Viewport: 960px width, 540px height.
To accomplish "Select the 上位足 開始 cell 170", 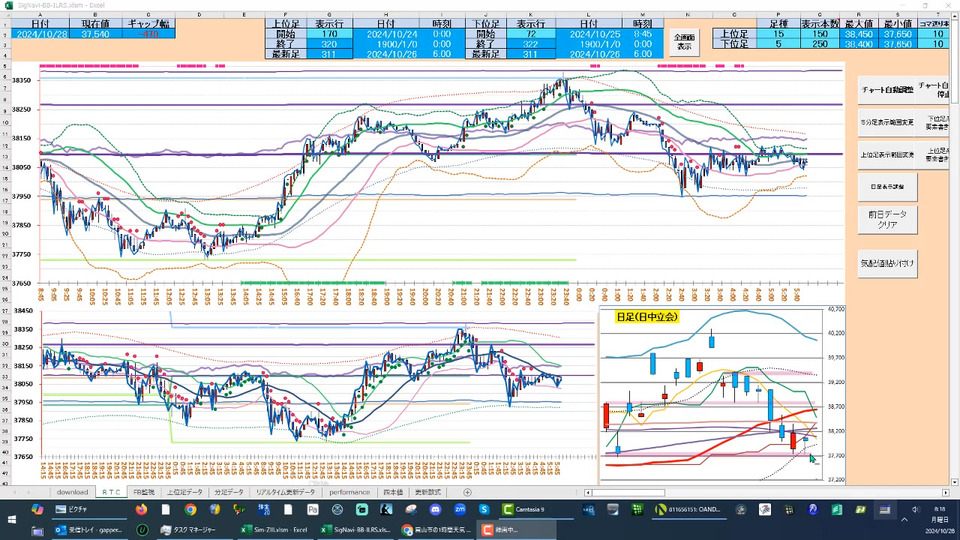I will (x=329, y=34).
